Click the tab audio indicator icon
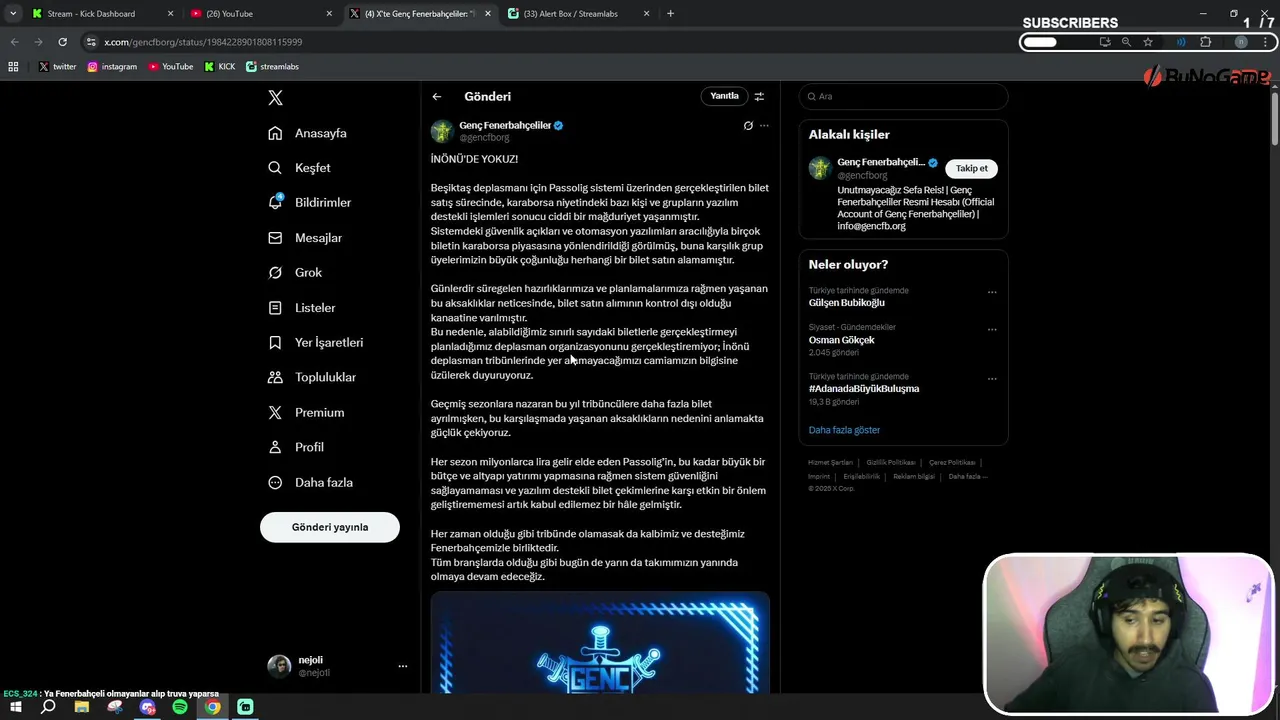 [x=1181, y=42]
